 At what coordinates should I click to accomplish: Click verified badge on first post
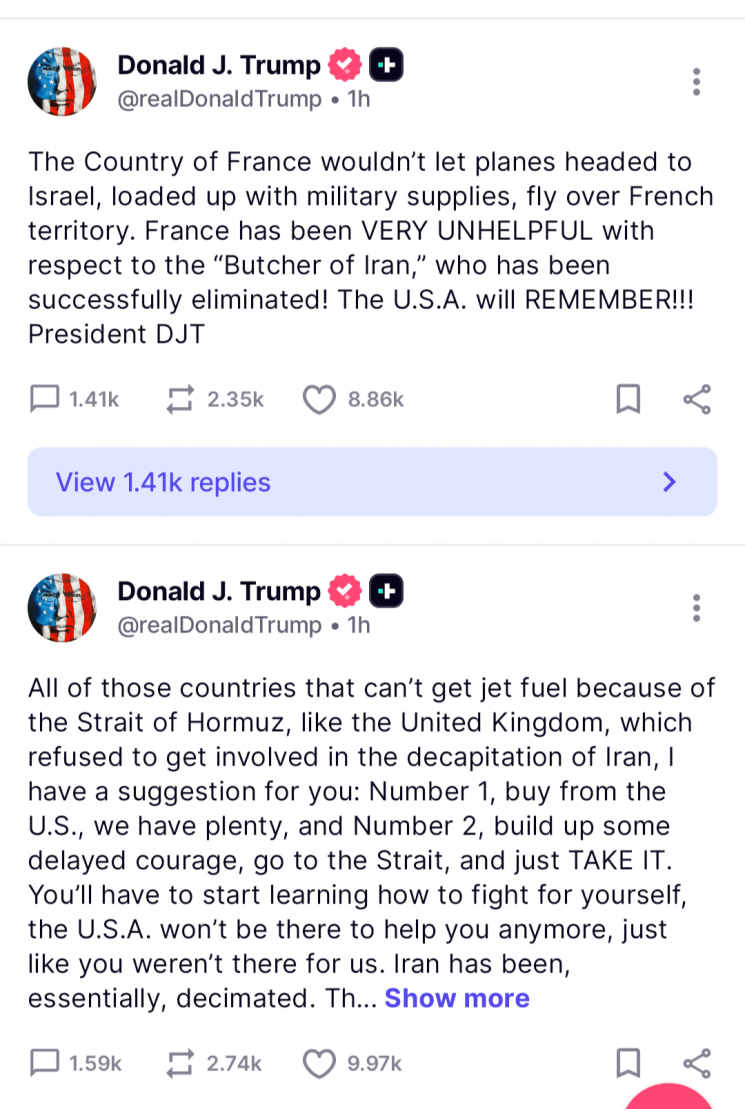tap(345, 66)
